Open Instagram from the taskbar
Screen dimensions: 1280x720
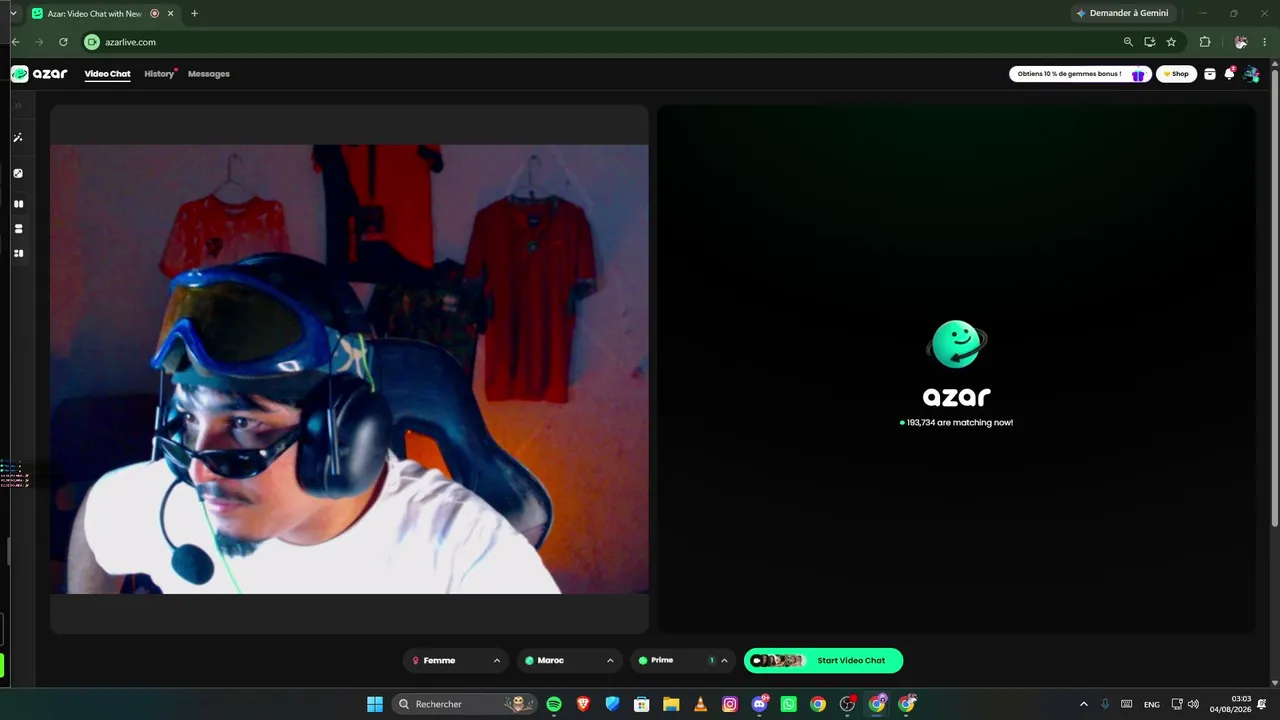[x=730, y=704]
